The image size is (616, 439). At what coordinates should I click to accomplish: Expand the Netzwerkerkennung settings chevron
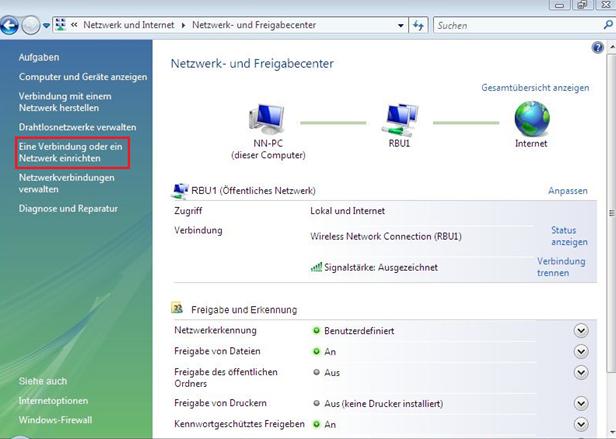tap(581, 331)
